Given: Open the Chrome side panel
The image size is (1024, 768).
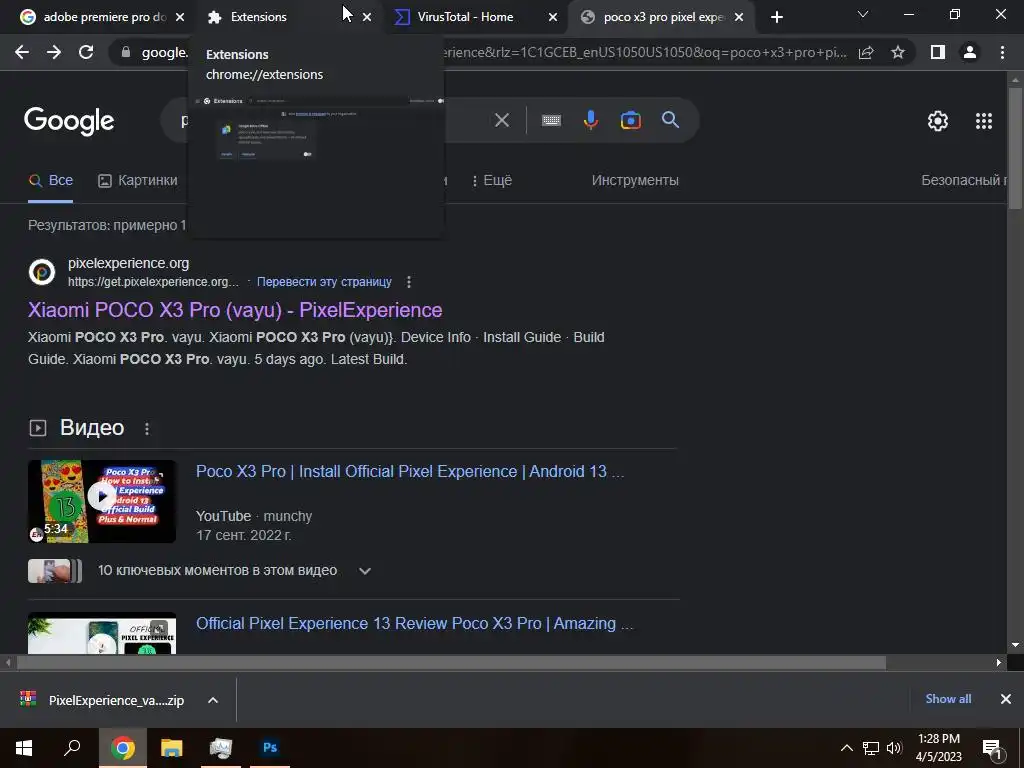Looking at the screenshot, I should [938, 52].
